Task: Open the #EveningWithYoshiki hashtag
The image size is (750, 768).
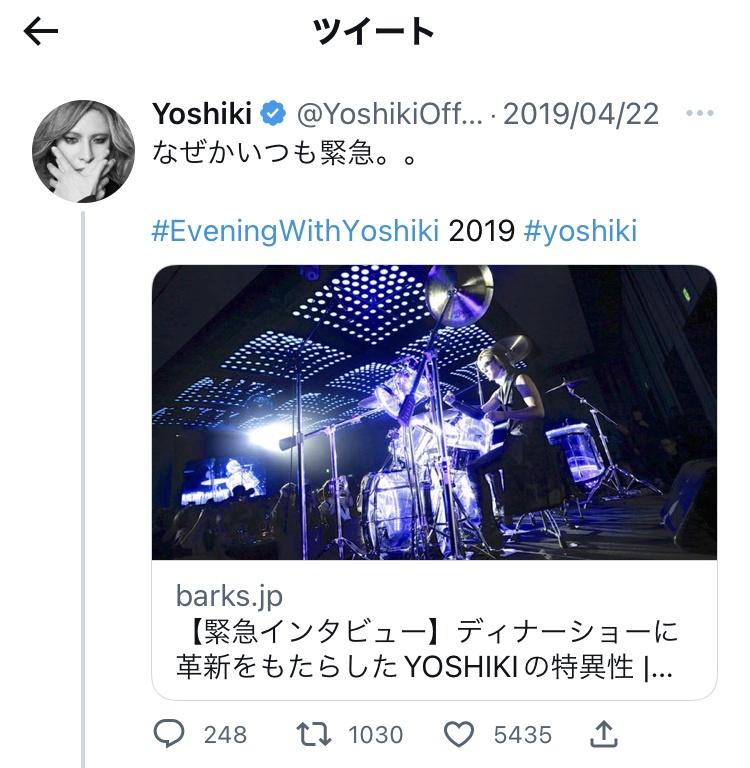Action: (x=295, y=231)
